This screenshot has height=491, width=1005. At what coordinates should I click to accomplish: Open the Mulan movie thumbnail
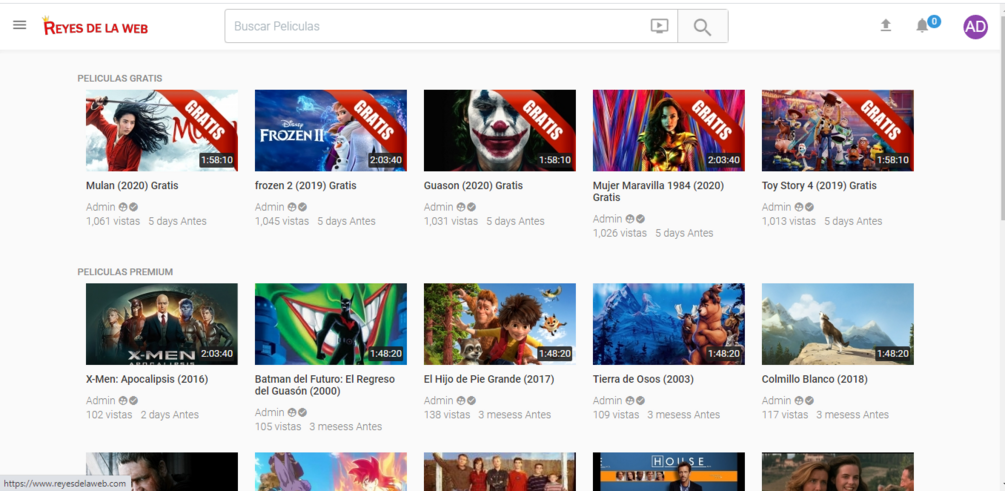(162, 130)
